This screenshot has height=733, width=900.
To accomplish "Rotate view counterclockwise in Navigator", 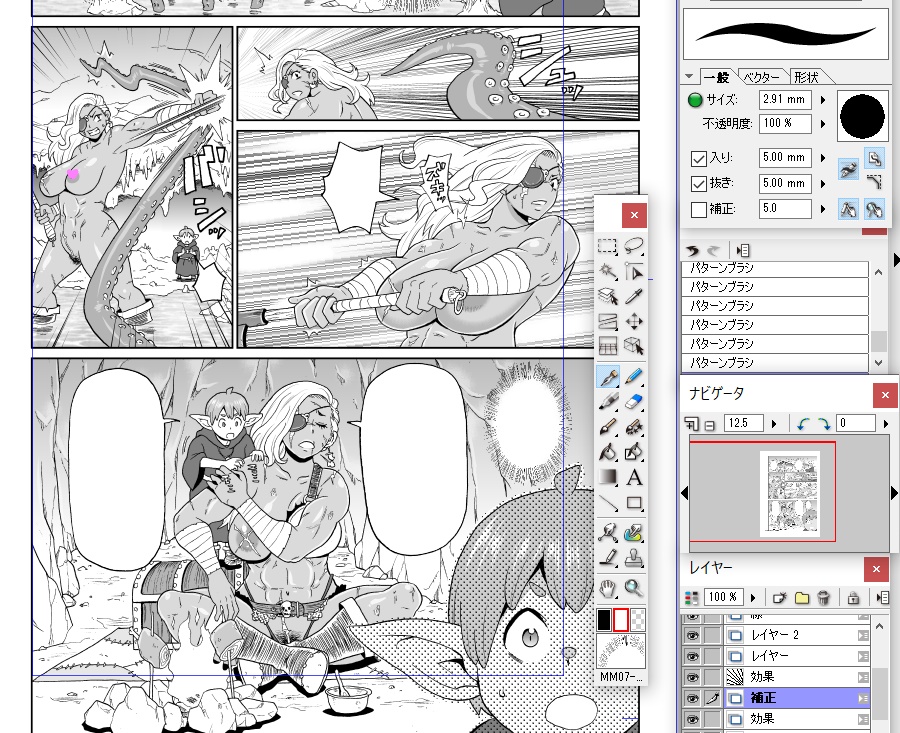I will coord(803,424).
